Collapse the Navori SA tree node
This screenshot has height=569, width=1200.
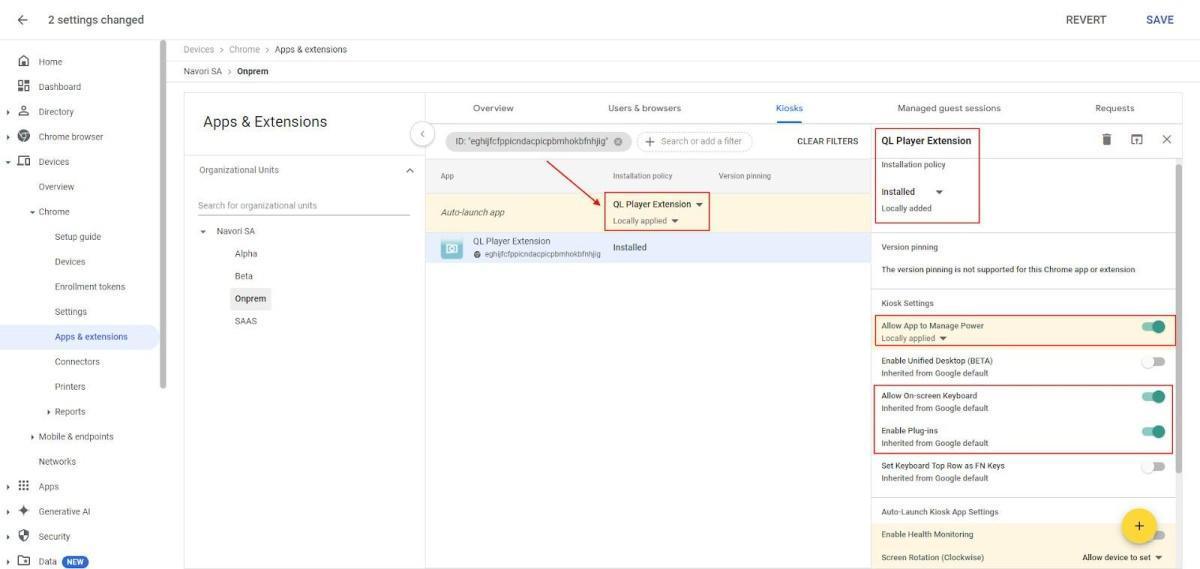pyautogui.click(x=203, y=231)
